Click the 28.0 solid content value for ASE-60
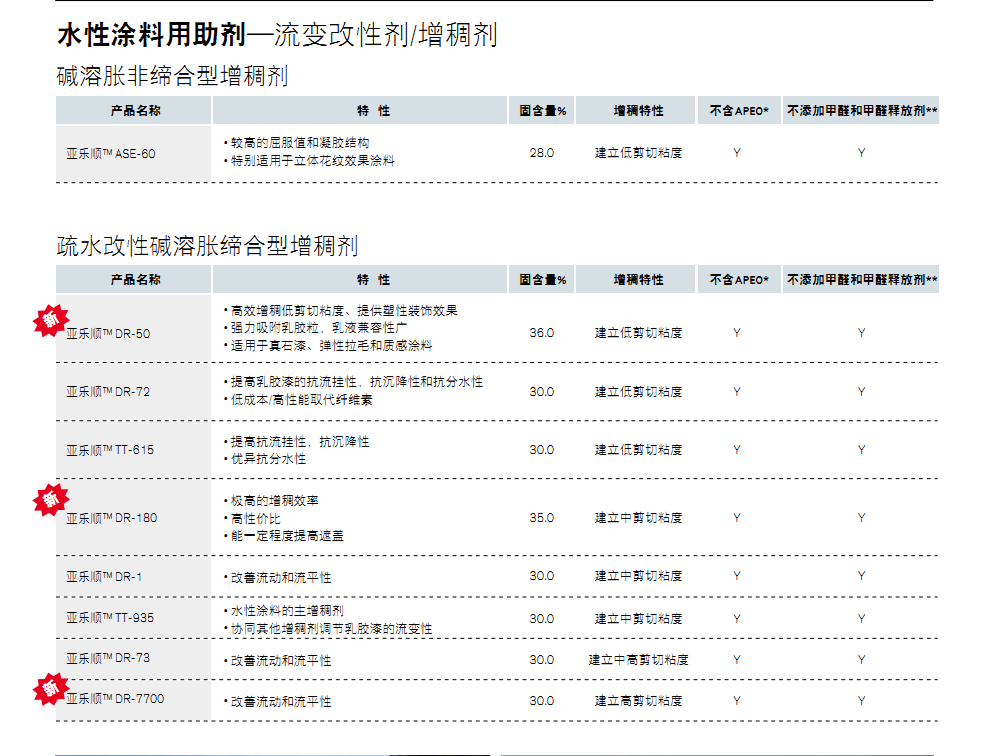The height and width of the screenshot is (756, 989). [x=541, y=153]
